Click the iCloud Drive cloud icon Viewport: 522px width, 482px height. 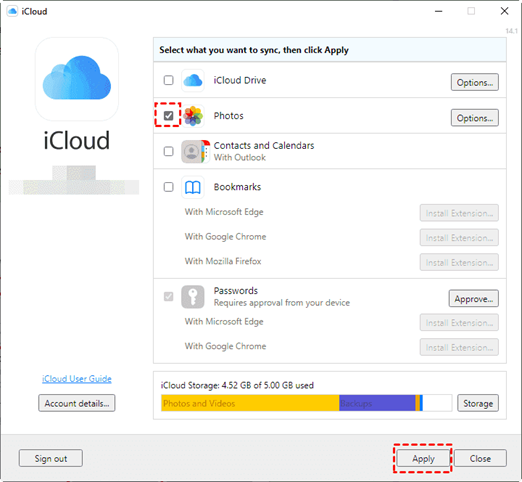pos(193,80)
